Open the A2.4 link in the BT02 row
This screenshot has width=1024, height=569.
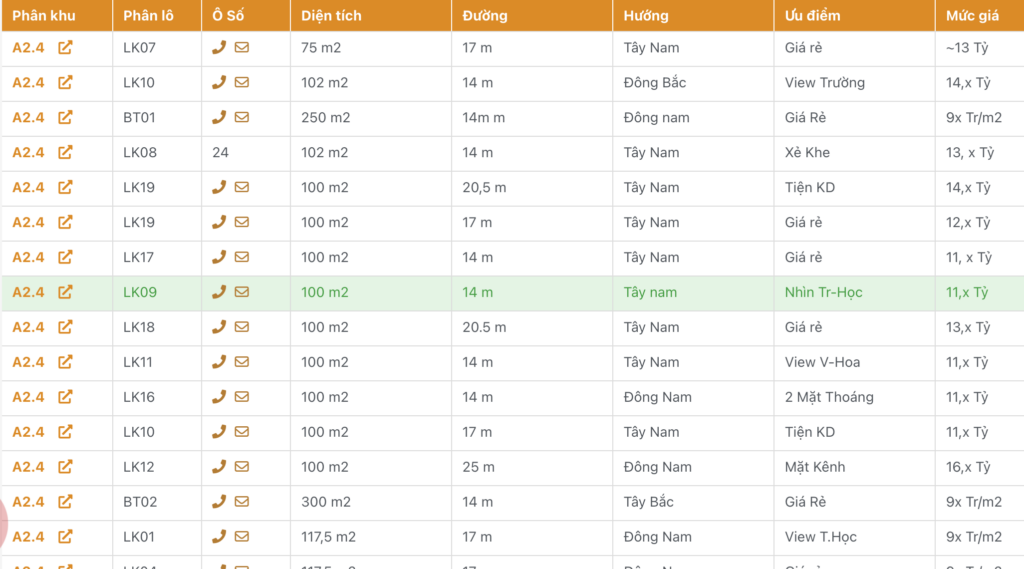pyautogui.click(x=28, y=502)
